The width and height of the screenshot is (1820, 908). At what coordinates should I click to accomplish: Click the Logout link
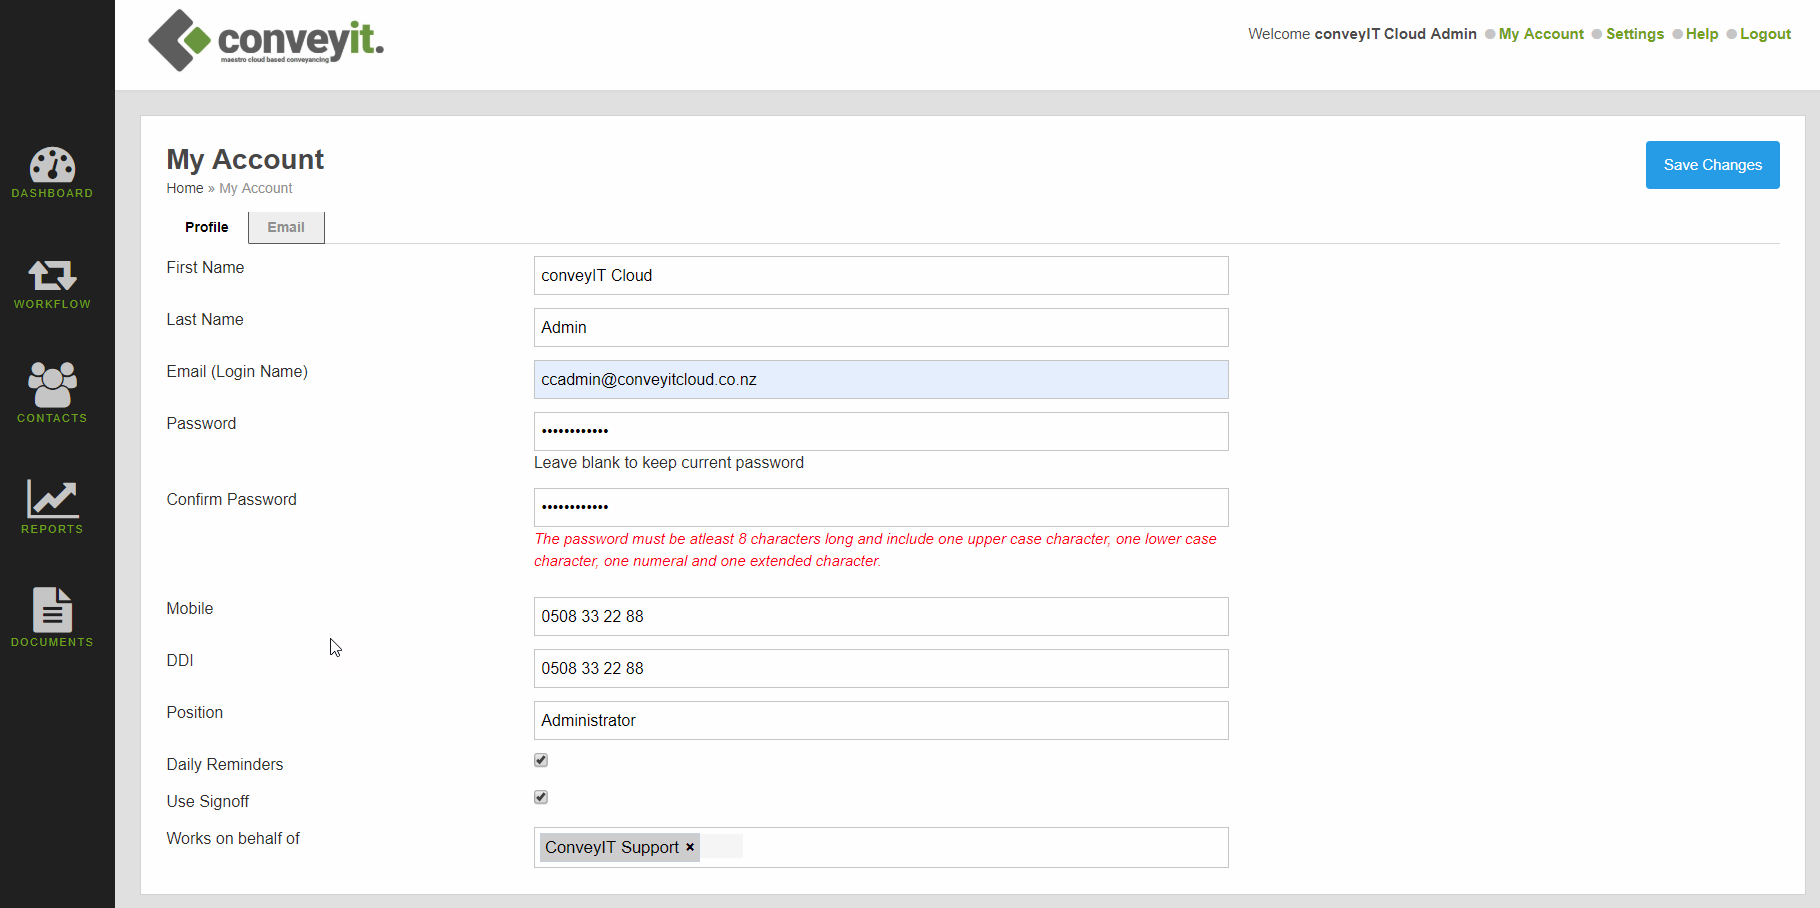[1765, 34]
